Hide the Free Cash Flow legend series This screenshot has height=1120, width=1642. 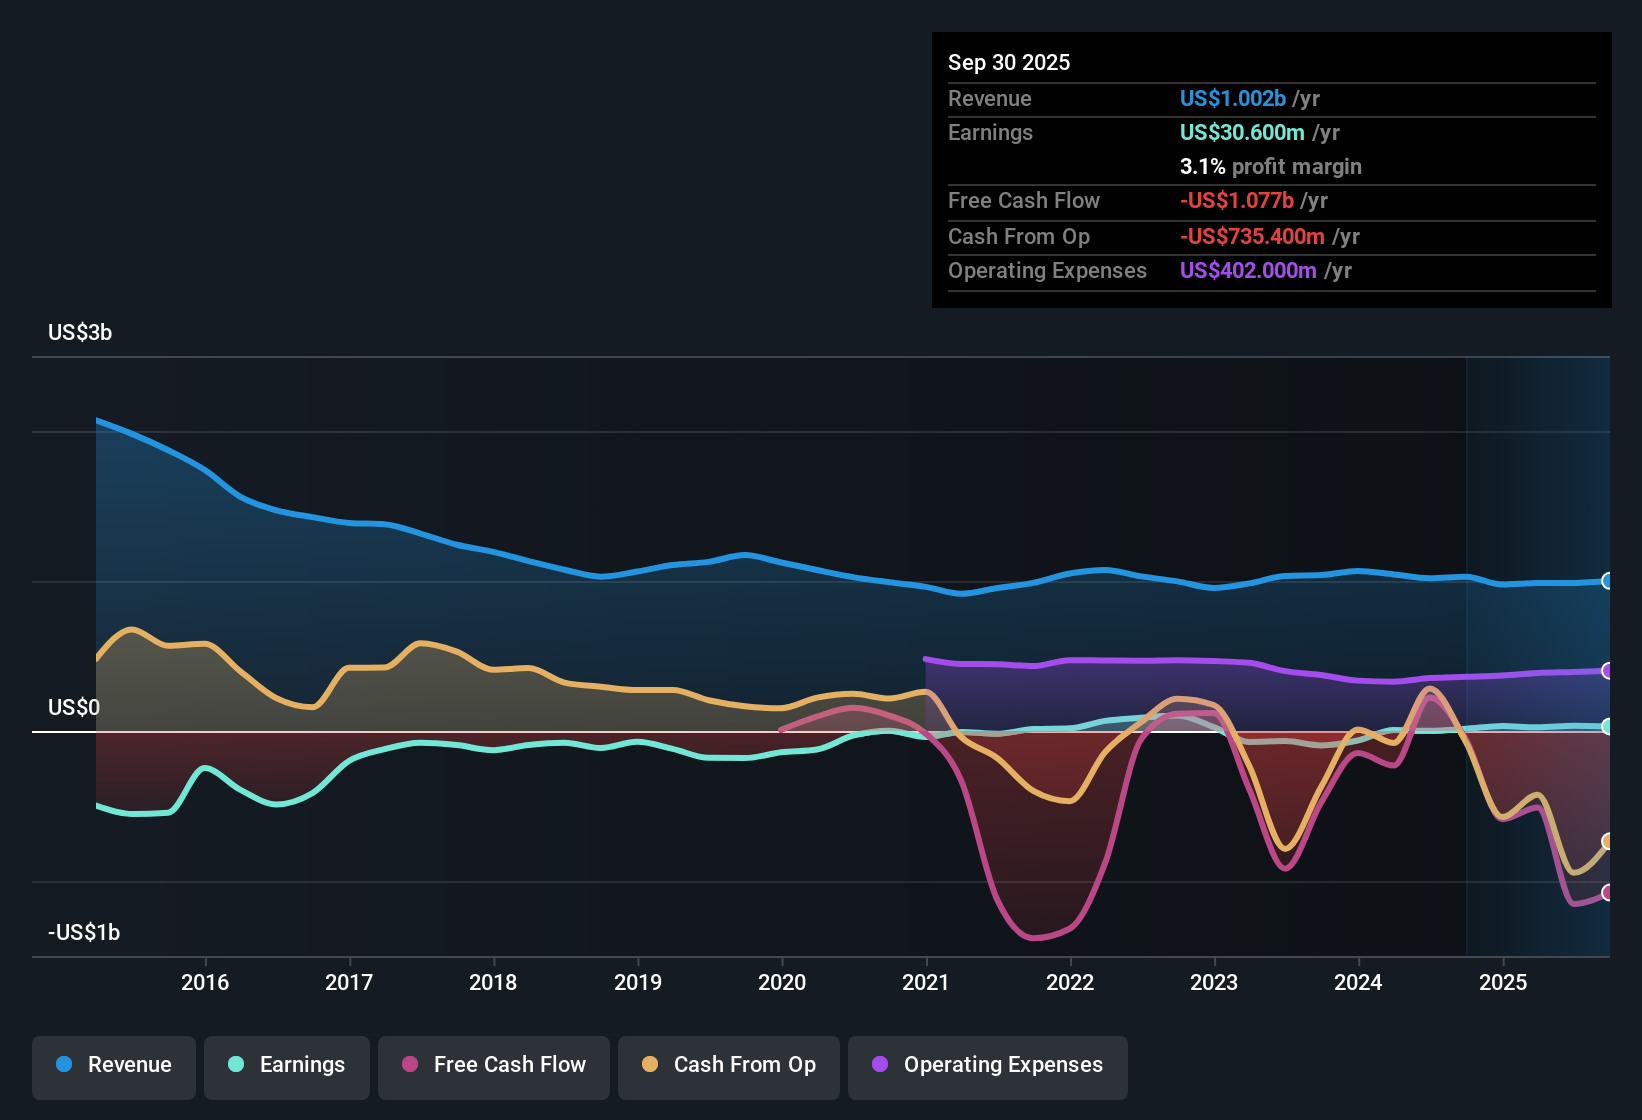click(x=493, y=1065)
